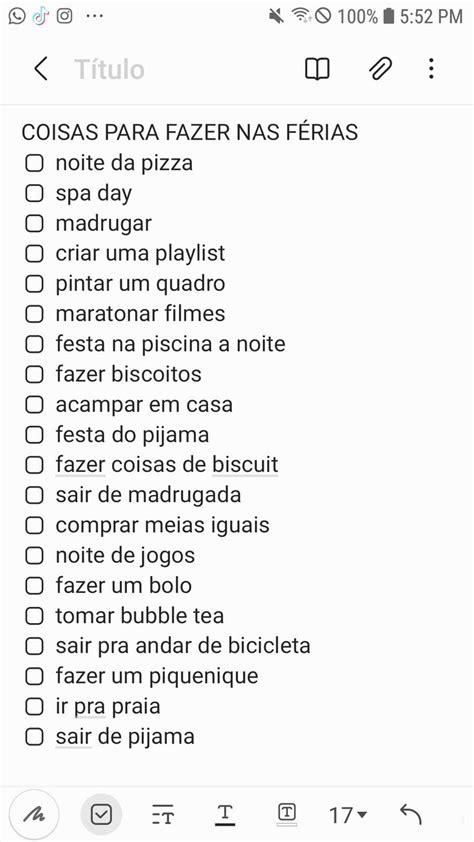Toggle the checklist tool button
The image size is (474, 842).
[101, 816]
